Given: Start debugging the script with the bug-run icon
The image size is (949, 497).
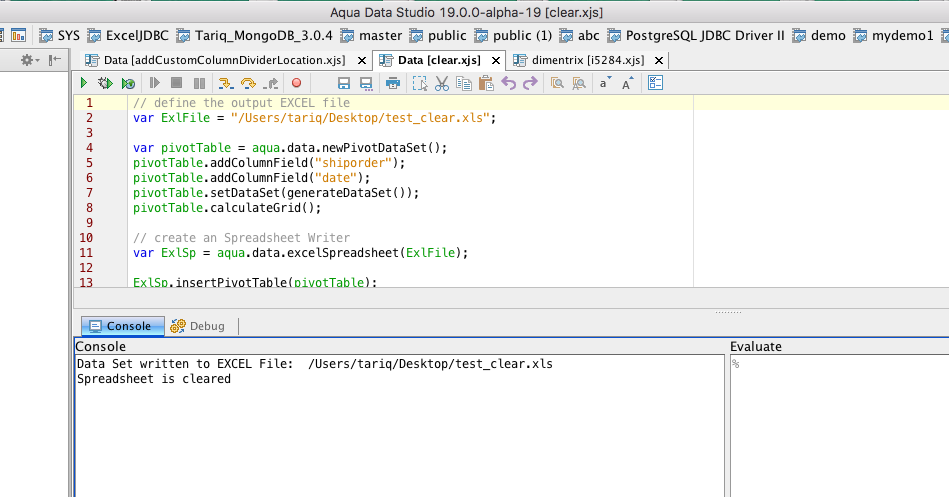Looking at the screenshot, I should [105, 83].
